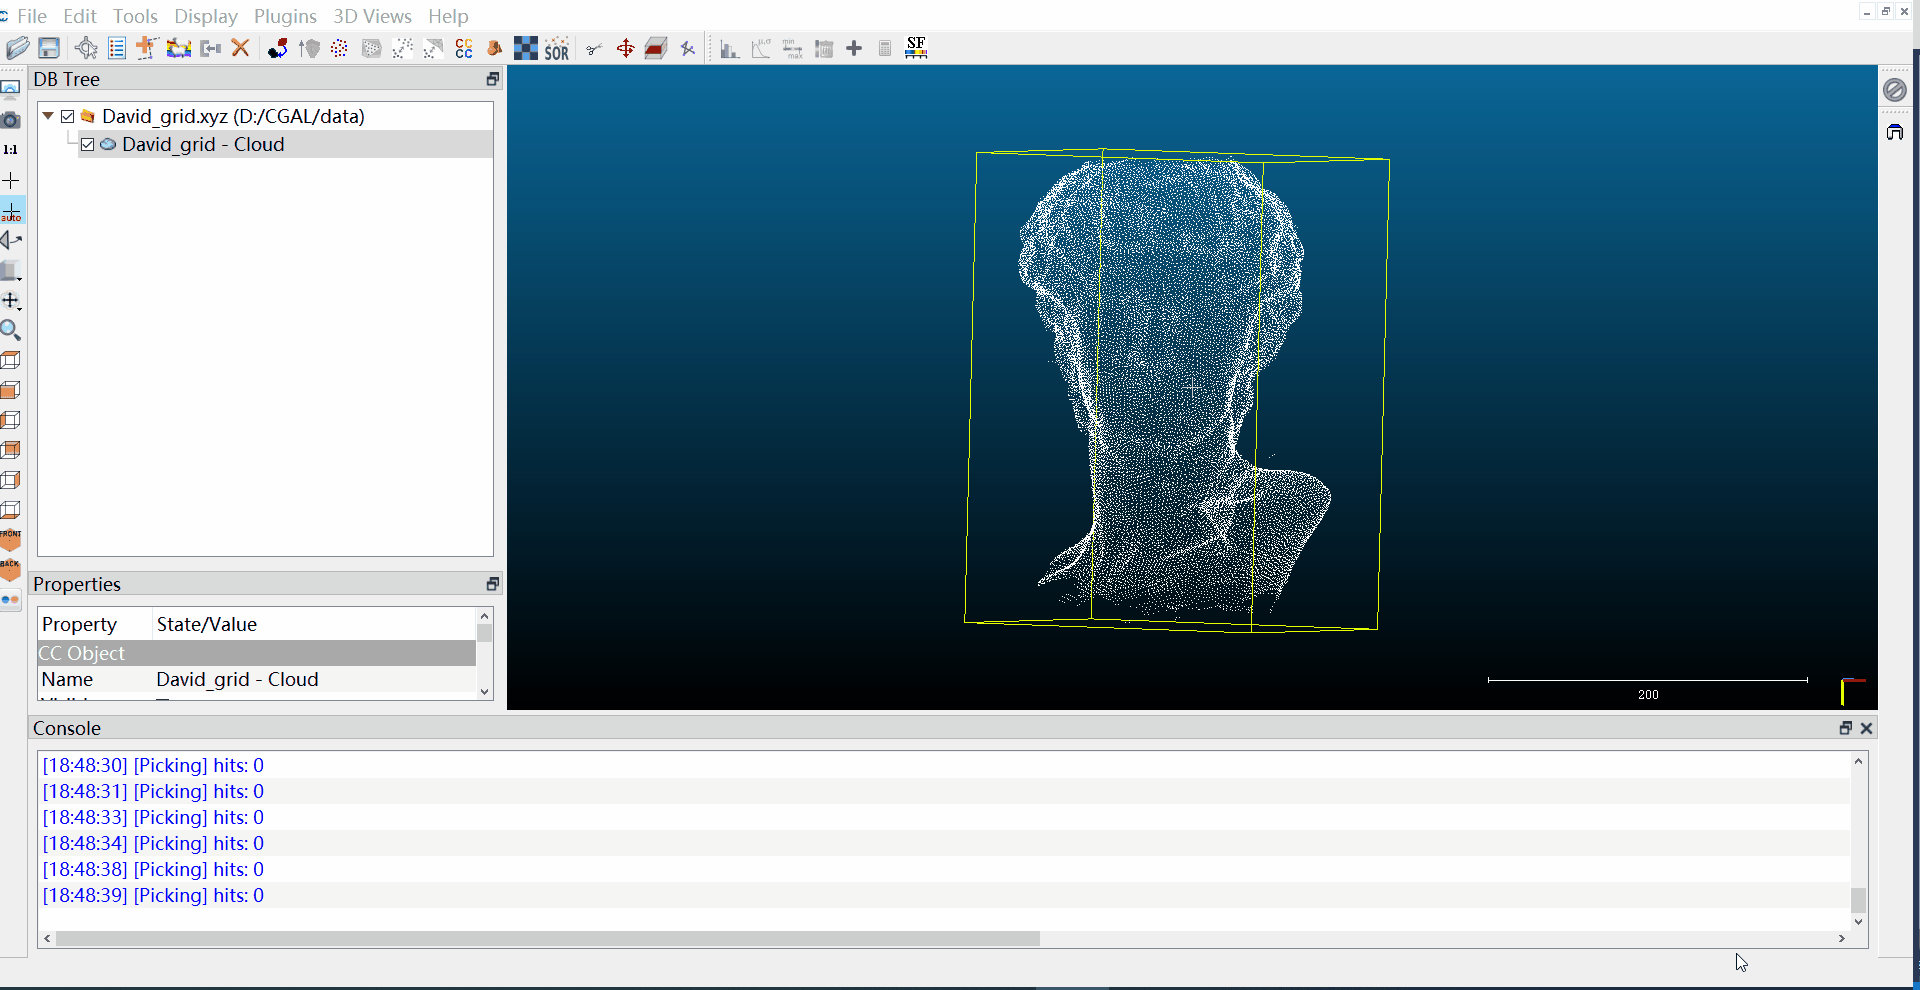Select console line at 18:48:30
The height and width of the screenshot is (990, 1920).
153,765
